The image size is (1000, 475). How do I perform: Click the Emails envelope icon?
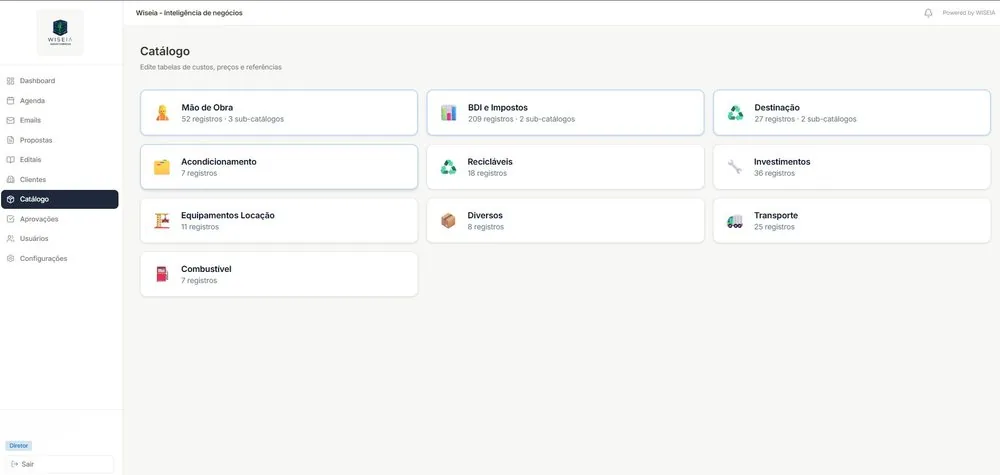(10, 121)
